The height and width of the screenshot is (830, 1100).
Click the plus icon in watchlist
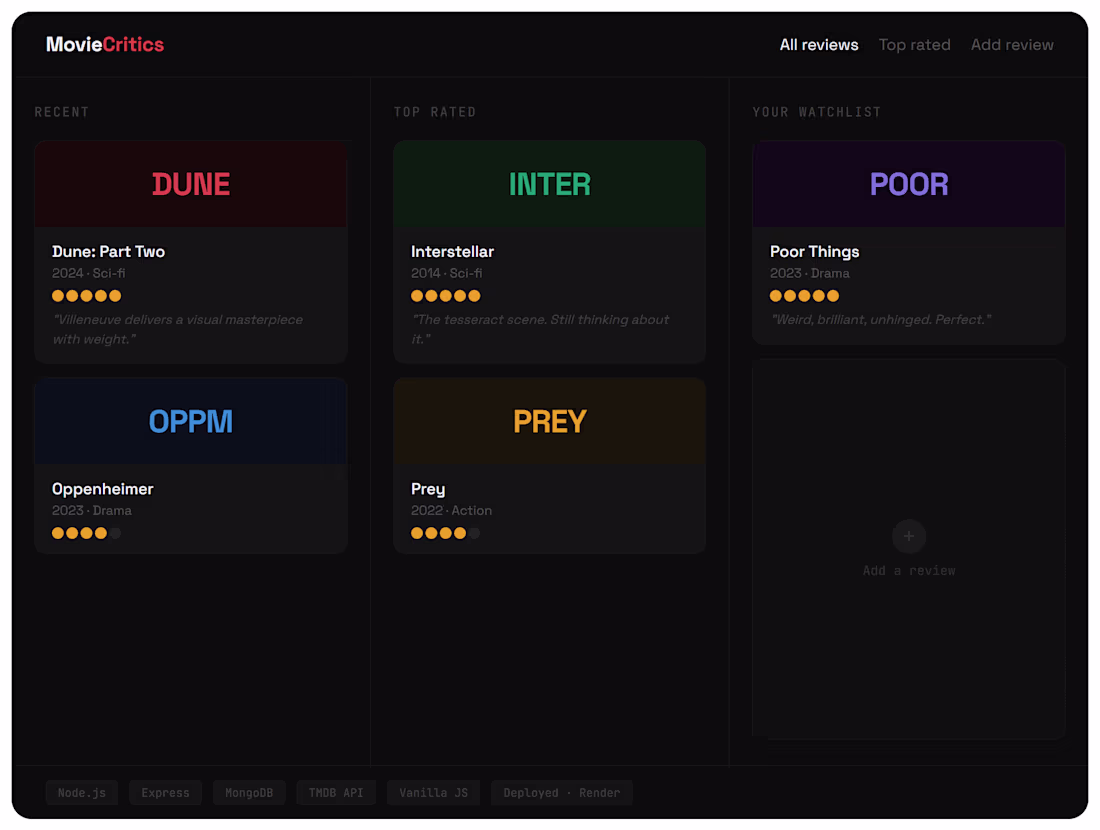pos(908,536)
